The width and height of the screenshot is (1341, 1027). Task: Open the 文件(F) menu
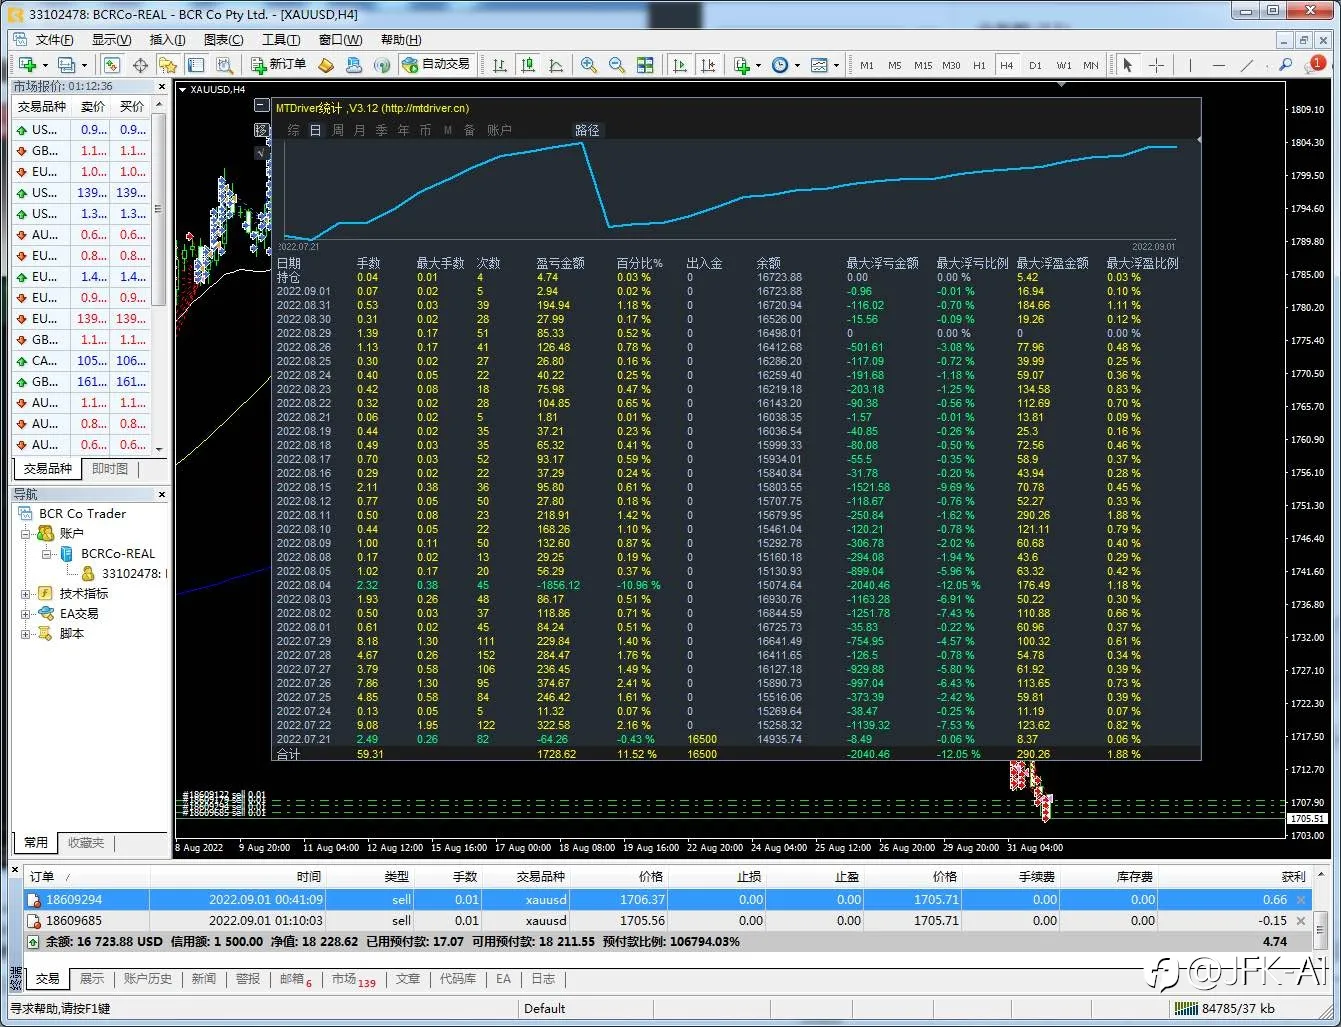coord(54,40)
